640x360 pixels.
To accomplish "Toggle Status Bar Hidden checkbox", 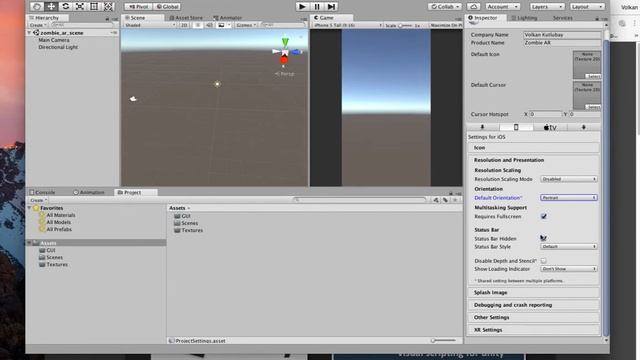I will click(544, 238).
